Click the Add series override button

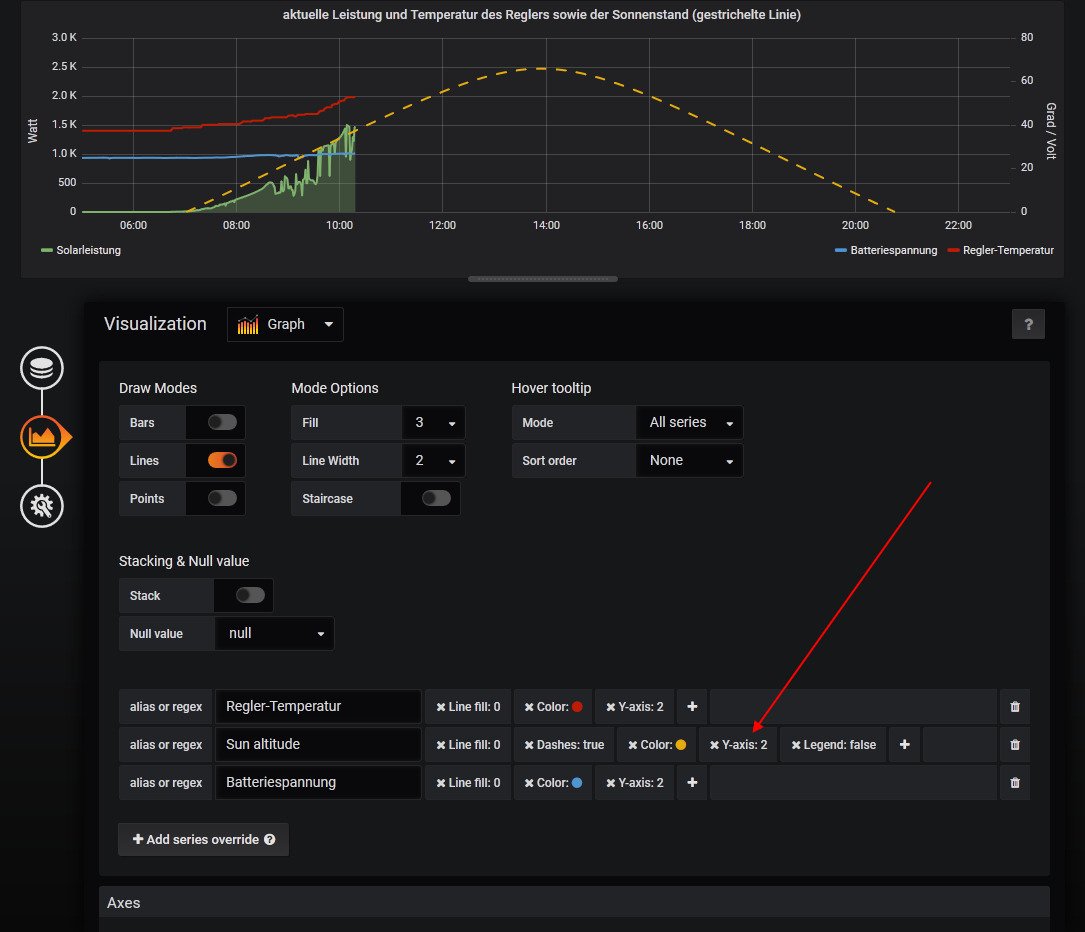click(x=203, y=840)
